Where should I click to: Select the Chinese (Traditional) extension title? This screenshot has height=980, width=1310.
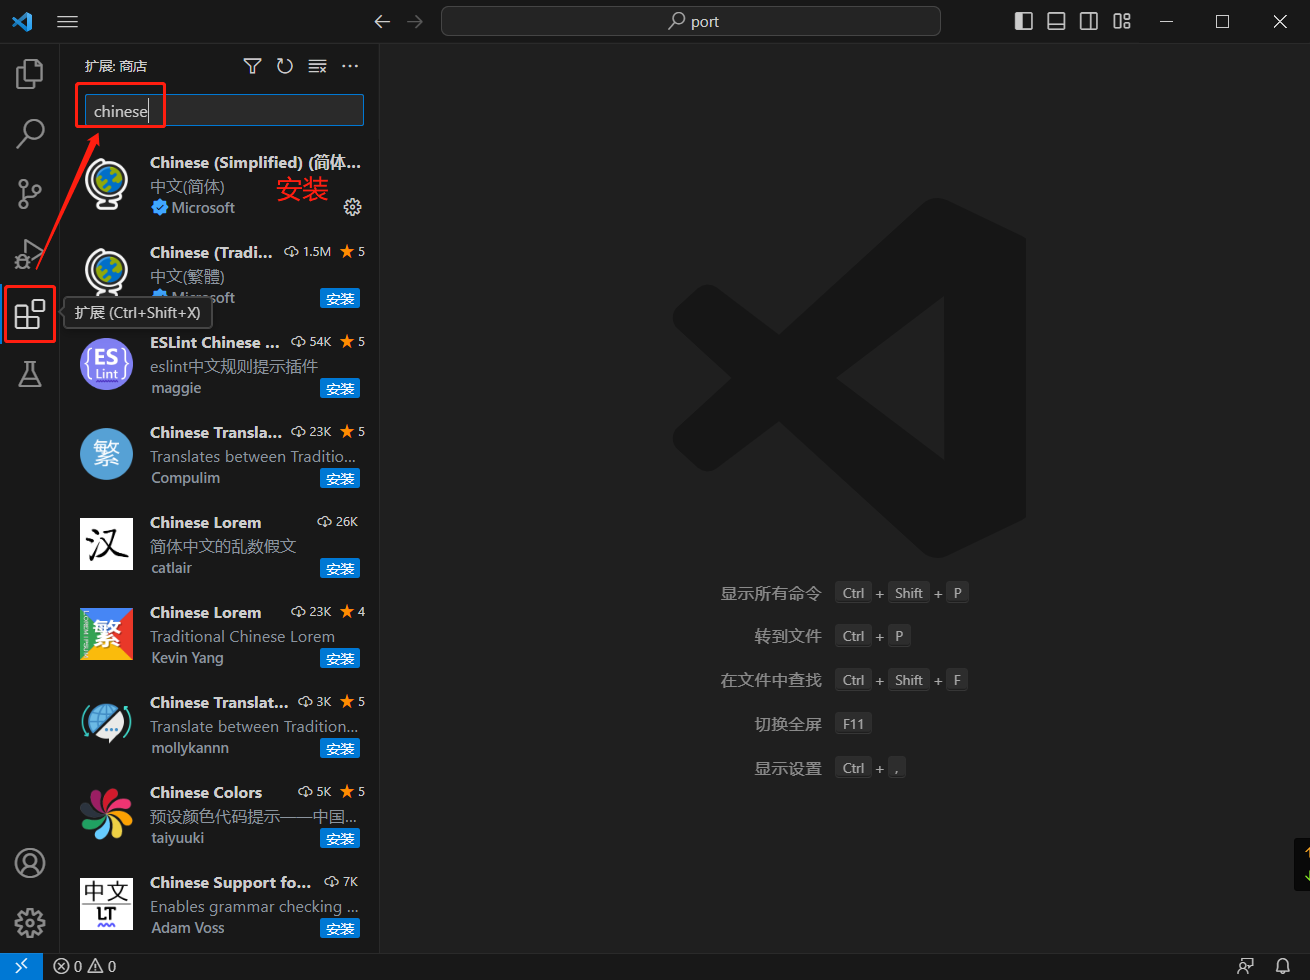pos(211,252)
